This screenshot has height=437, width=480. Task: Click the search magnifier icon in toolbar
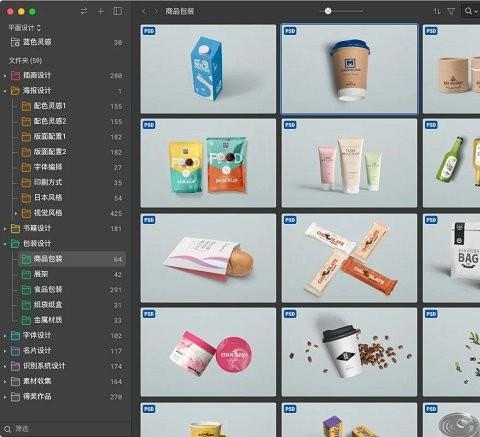[468, 11]
